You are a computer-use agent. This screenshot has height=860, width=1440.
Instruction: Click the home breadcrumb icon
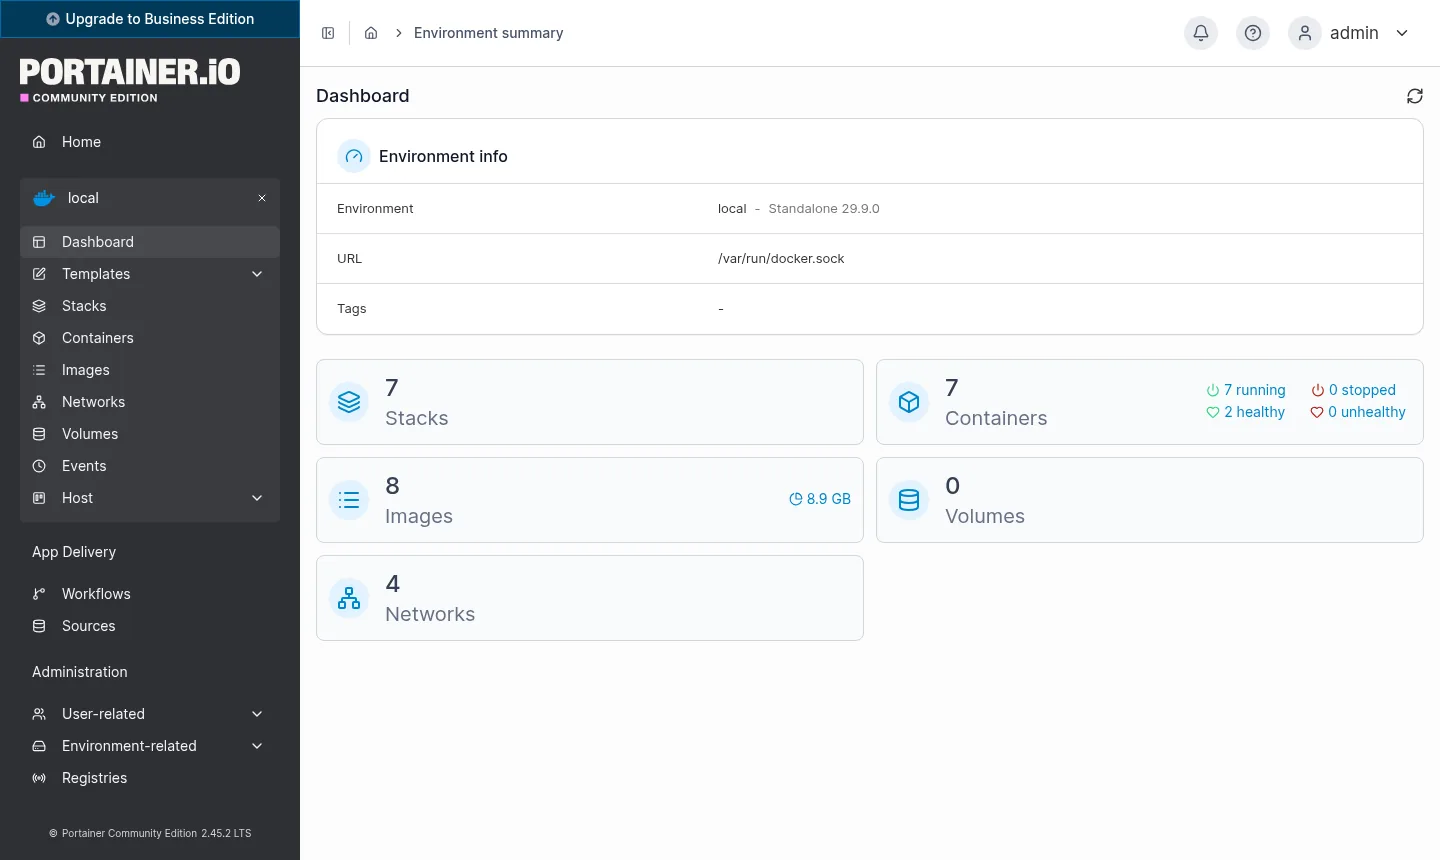[x=371, y=33]
